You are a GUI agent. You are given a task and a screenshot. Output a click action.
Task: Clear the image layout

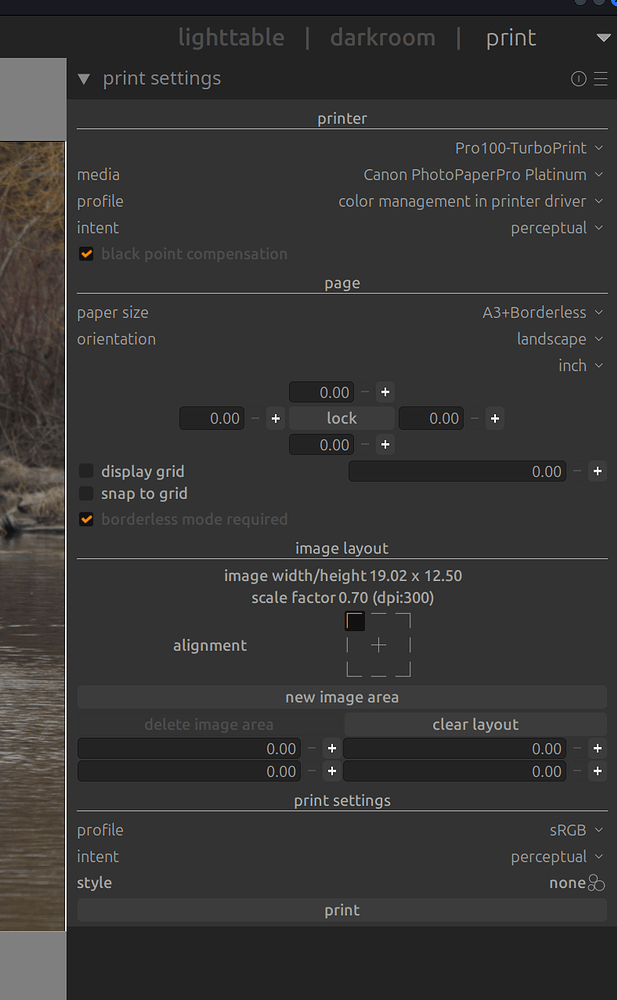point(475,724)
